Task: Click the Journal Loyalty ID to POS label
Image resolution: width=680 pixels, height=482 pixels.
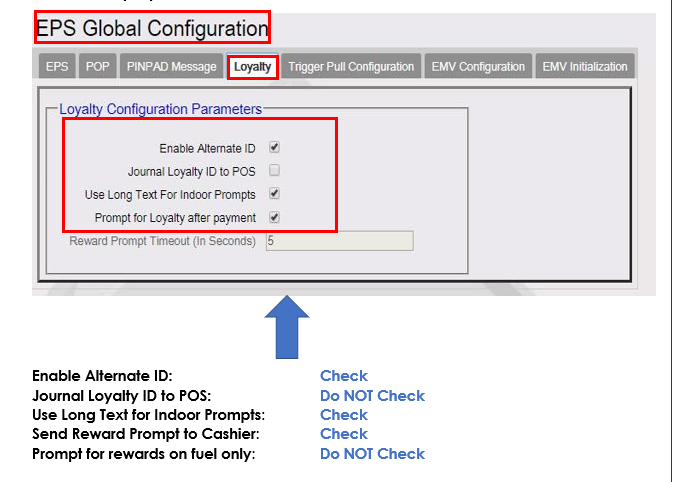Action: 192,172
